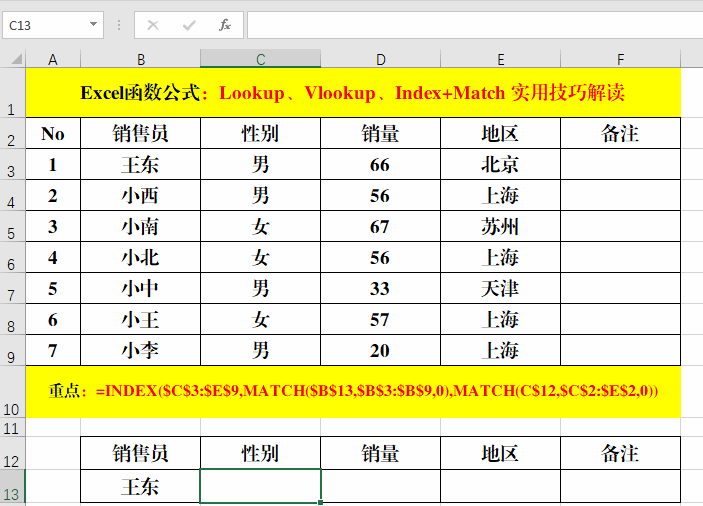The height and width of the screenshot is (506, 703).
Task: Select row 3 header
Action: pos(13,164)
